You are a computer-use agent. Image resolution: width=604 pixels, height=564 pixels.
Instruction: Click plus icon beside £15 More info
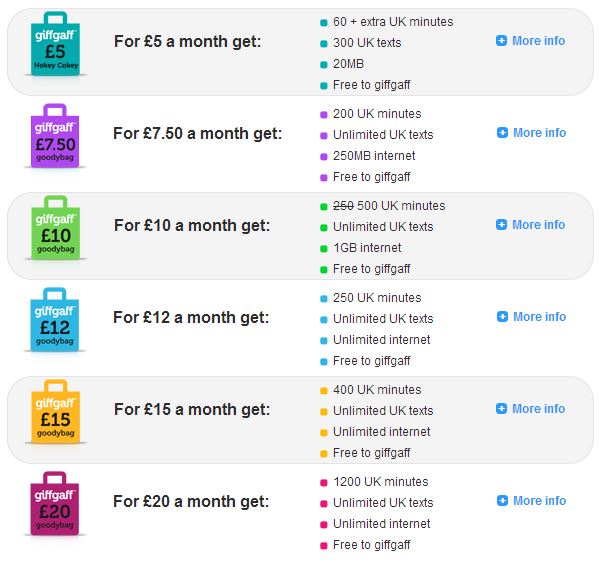coord(502,408)
